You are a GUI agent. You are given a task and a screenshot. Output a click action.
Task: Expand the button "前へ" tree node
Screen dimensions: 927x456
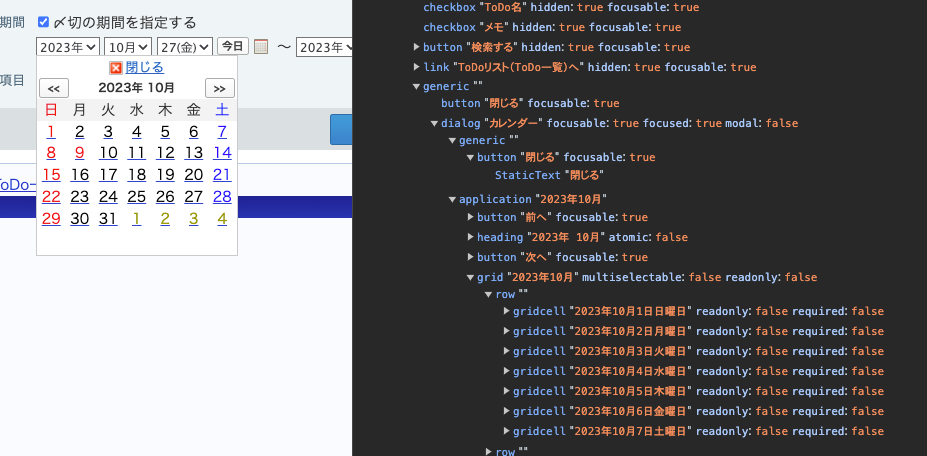pos(471,217)
